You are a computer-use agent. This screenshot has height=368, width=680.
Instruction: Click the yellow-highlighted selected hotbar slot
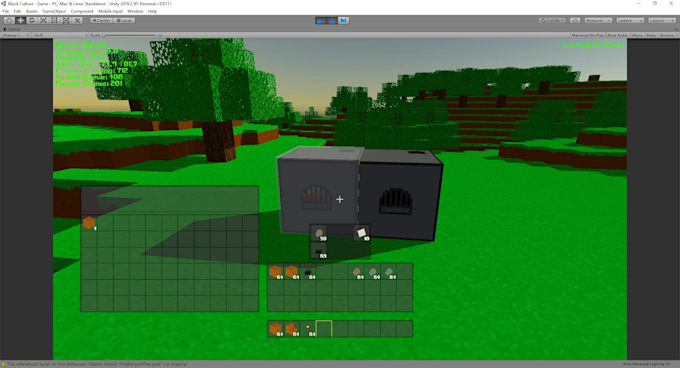pyautogui.click(x=324, y=329)
